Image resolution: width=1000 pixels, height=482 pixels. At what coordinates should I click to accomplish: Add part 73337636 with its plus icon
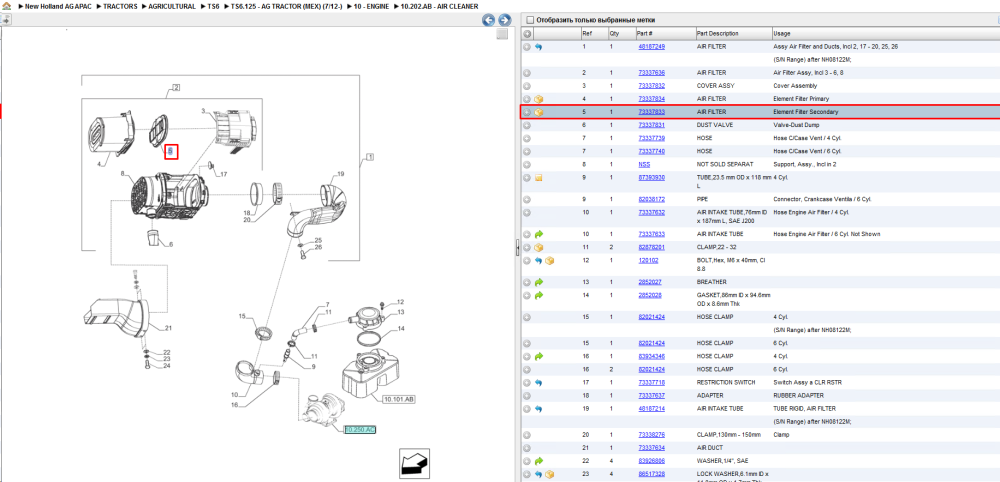tap(527, 73)
